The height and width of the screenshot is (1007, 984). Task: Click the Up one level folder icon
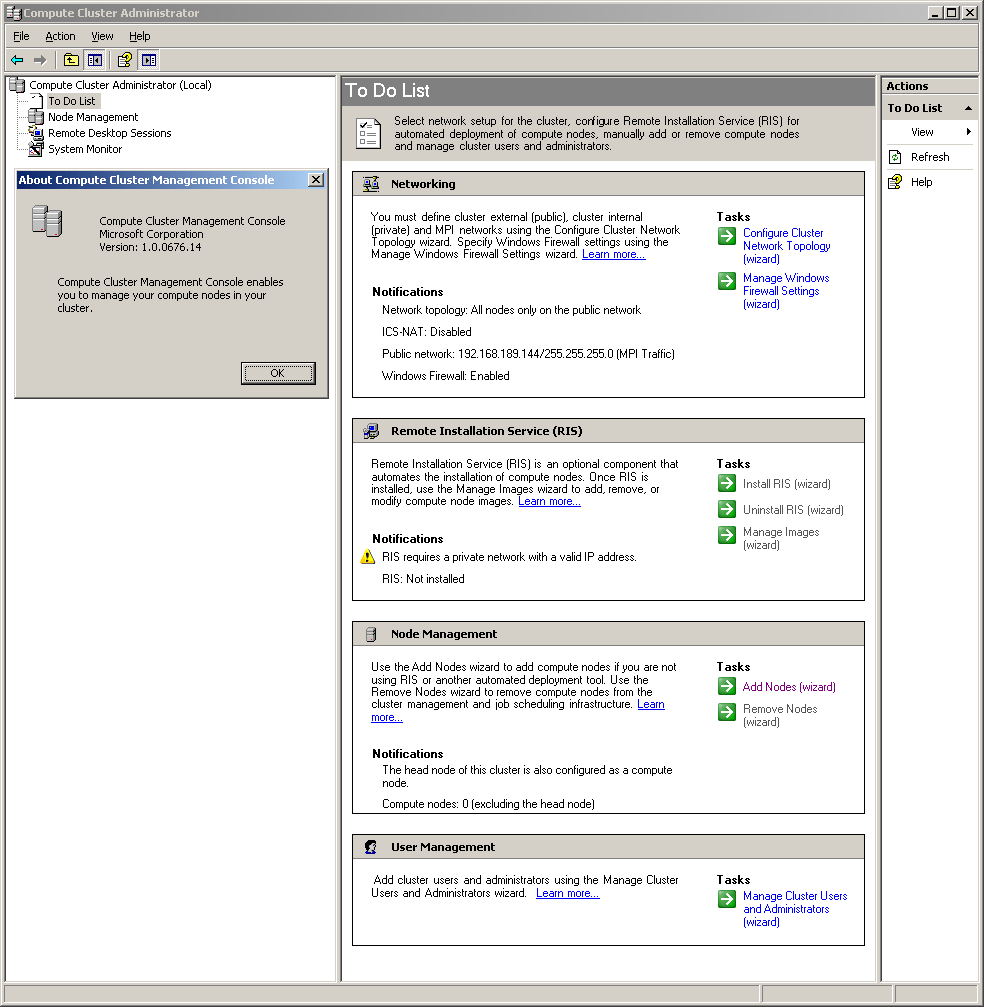[71, 60]
